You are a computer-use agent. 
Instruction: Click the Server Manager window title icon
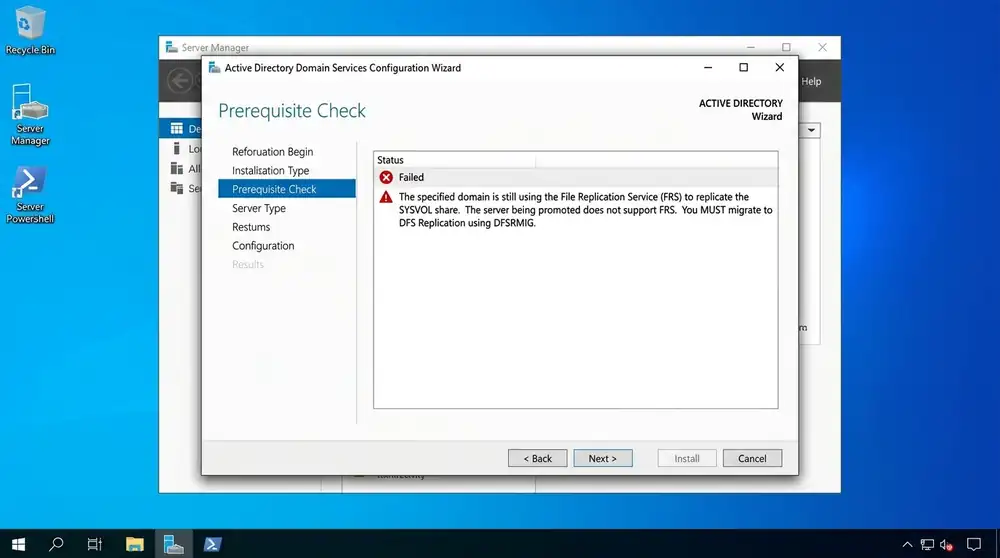tap(171, 47)
